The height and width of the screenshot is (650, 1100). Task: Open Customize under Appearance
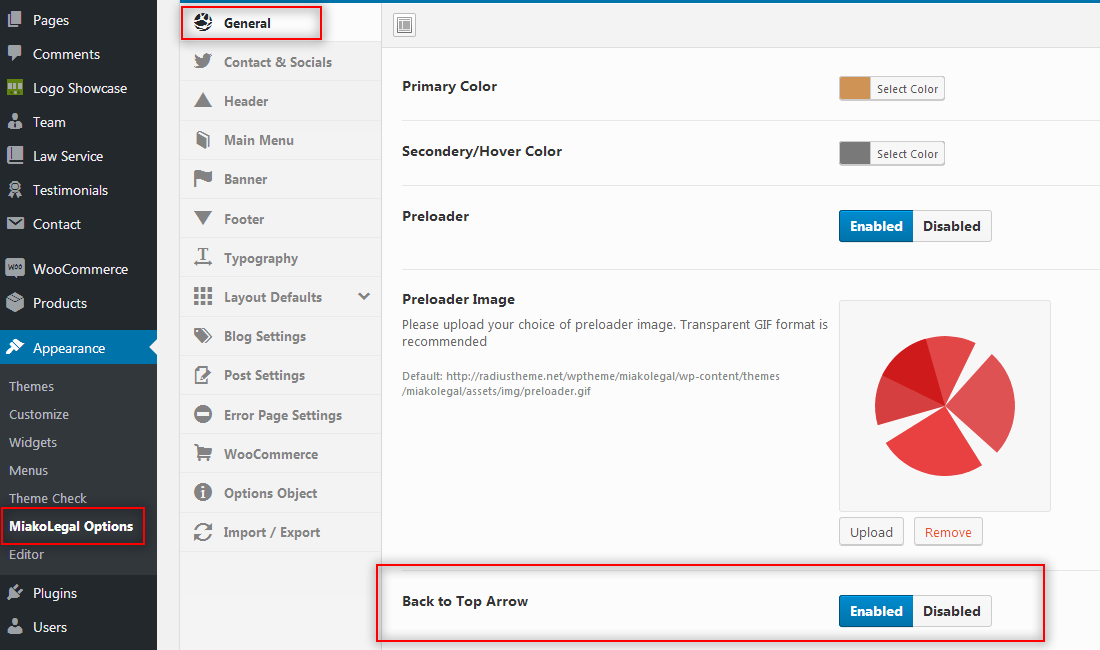click(39, 414)
